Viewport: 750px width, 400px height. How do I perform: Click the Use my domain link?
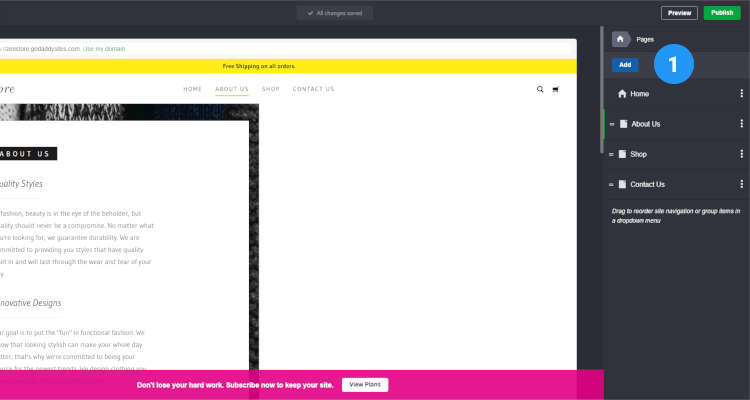[x=104, y=49]
